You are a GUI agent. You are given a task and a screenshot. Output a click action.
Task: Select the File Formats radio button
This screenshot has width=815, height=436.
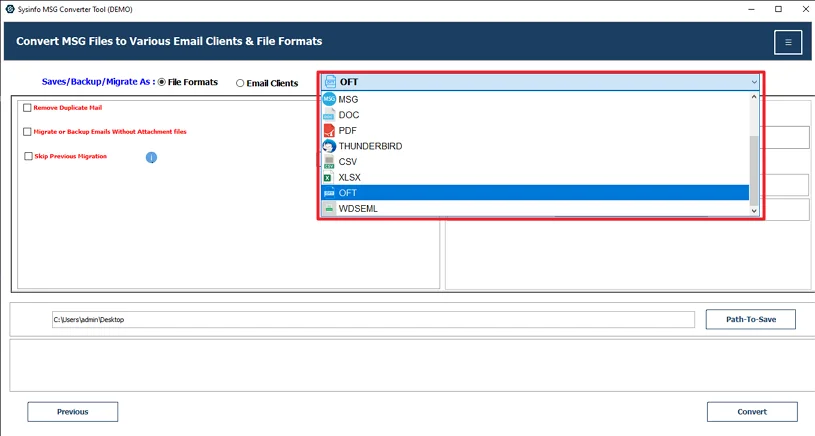[x=162, y=82]
